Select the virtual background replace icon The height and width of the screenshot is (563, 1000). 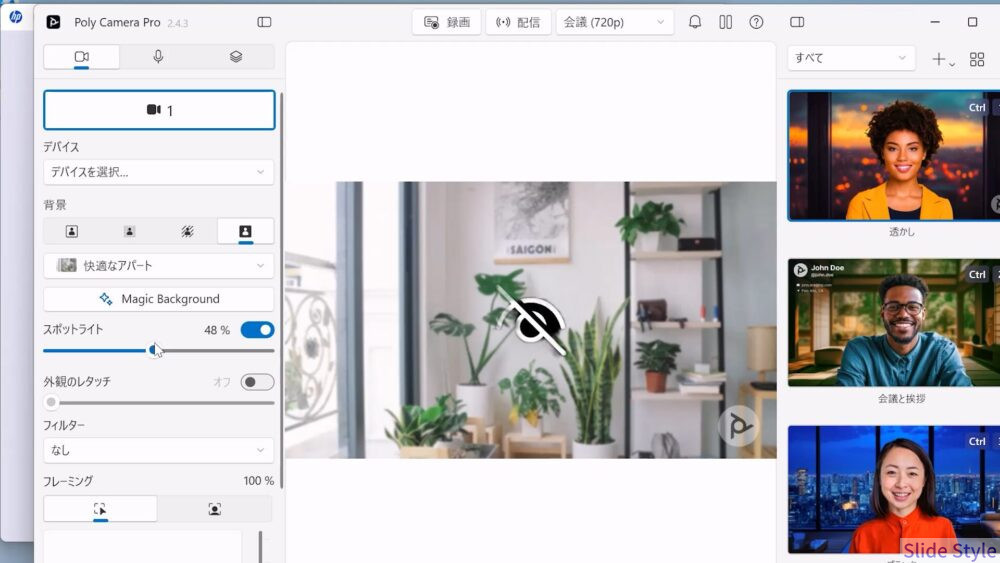pos(246,231)
